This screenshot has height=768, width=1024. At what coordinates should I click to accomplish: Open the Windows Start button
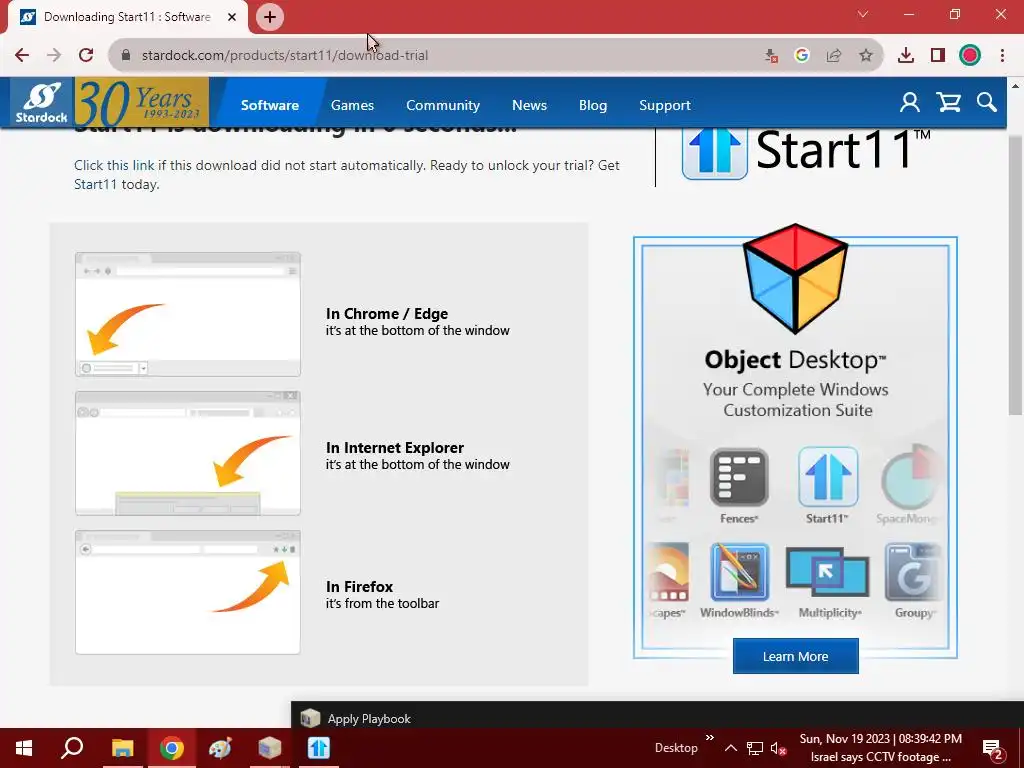point(24,748)
